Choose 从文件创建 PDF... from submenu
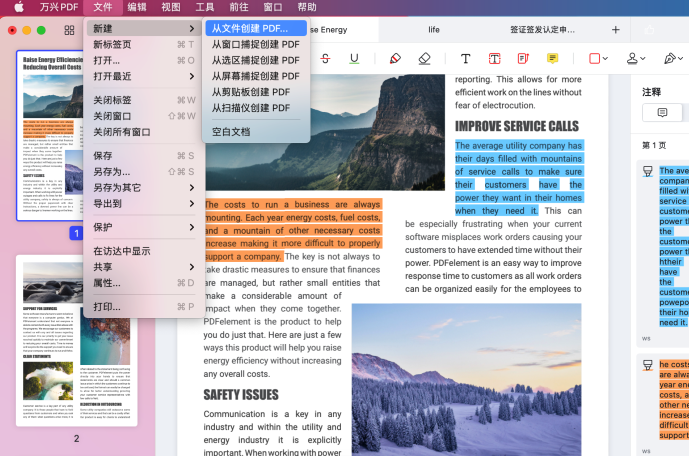The height and width of the screenshot is (456, 689). click(256, 29)
